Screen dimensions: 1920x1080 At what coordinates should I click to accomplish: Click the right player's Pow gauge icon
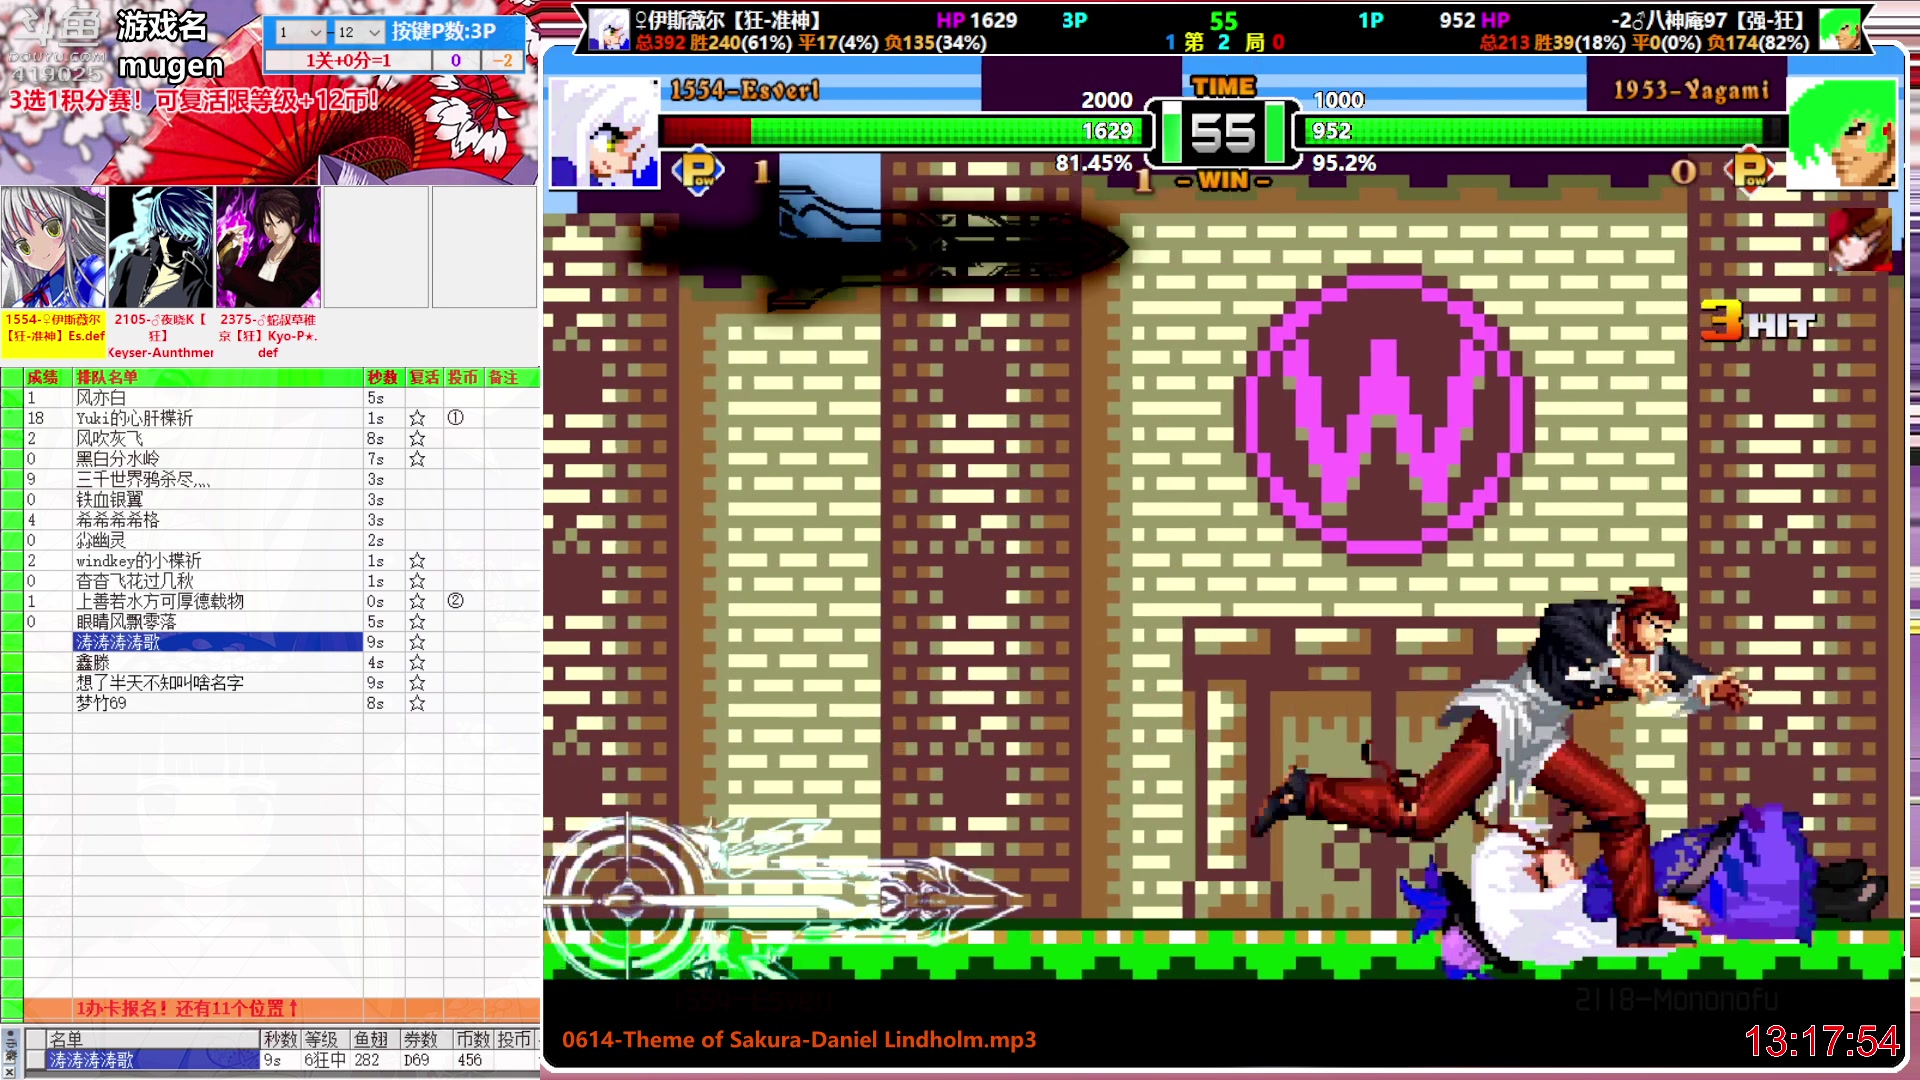[x=1751, y=171]
